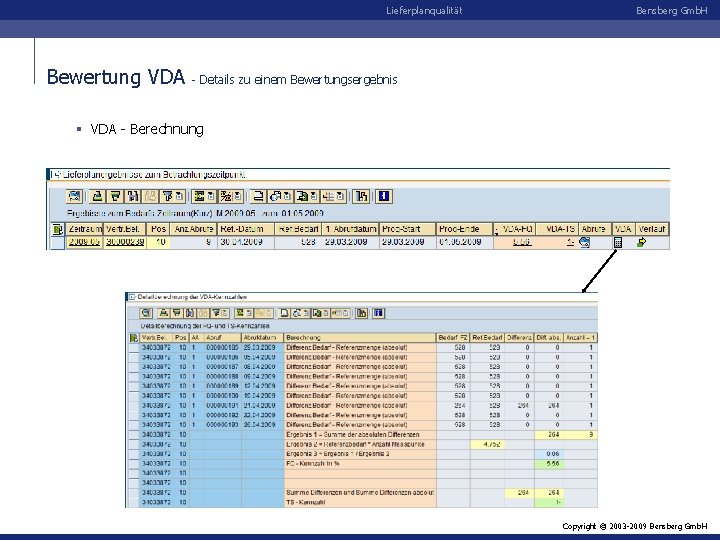Click Total sum icon in Detailberechnung toolbar
This screenshot has height=540, width=720.
[x=240, y=313]
